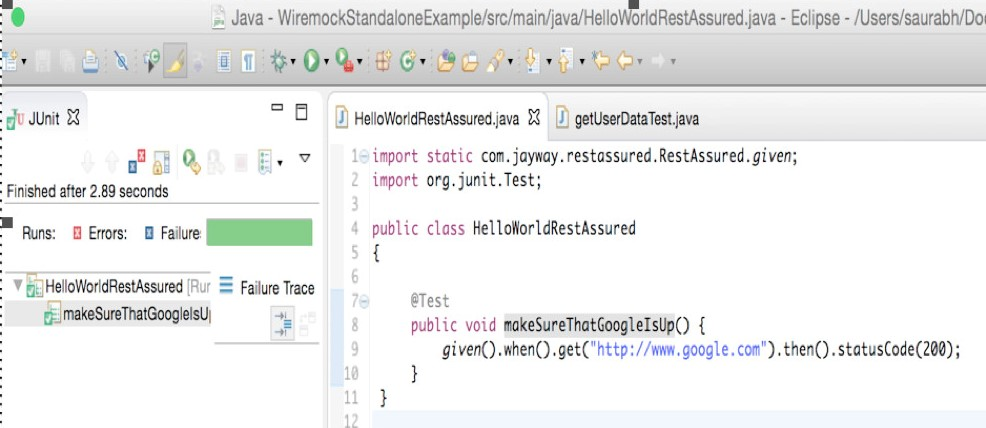The width and height of the screenshot is (986, 428).
Task: Click the Failure Trace label
Action: (277, 288)
